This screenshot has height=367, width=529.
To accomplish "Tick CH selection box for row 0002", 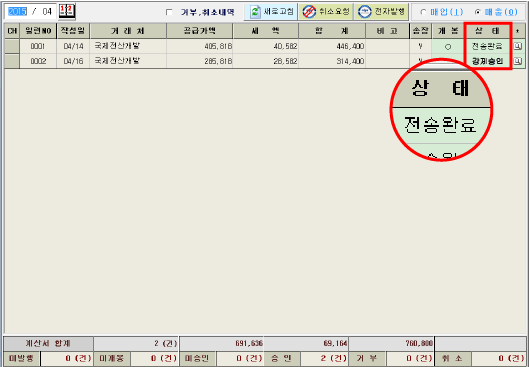I will 12,61.
